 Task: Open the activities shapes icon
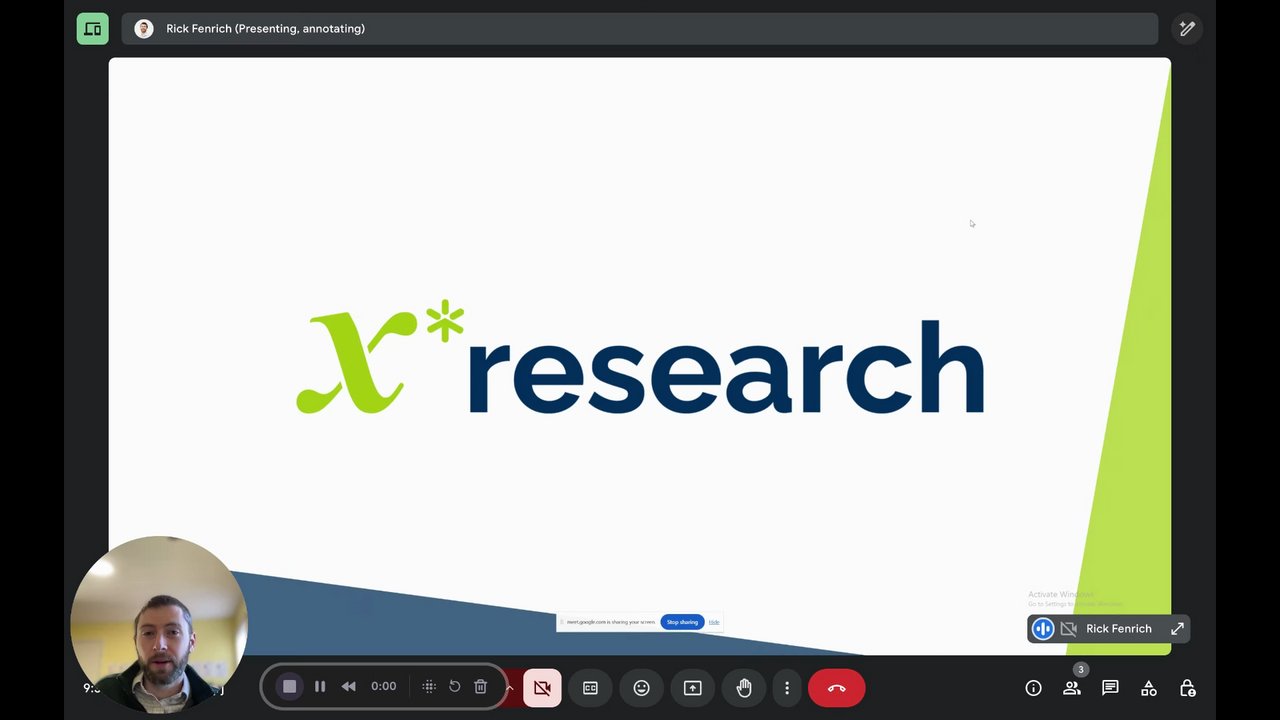click(x=1149, y=688)
